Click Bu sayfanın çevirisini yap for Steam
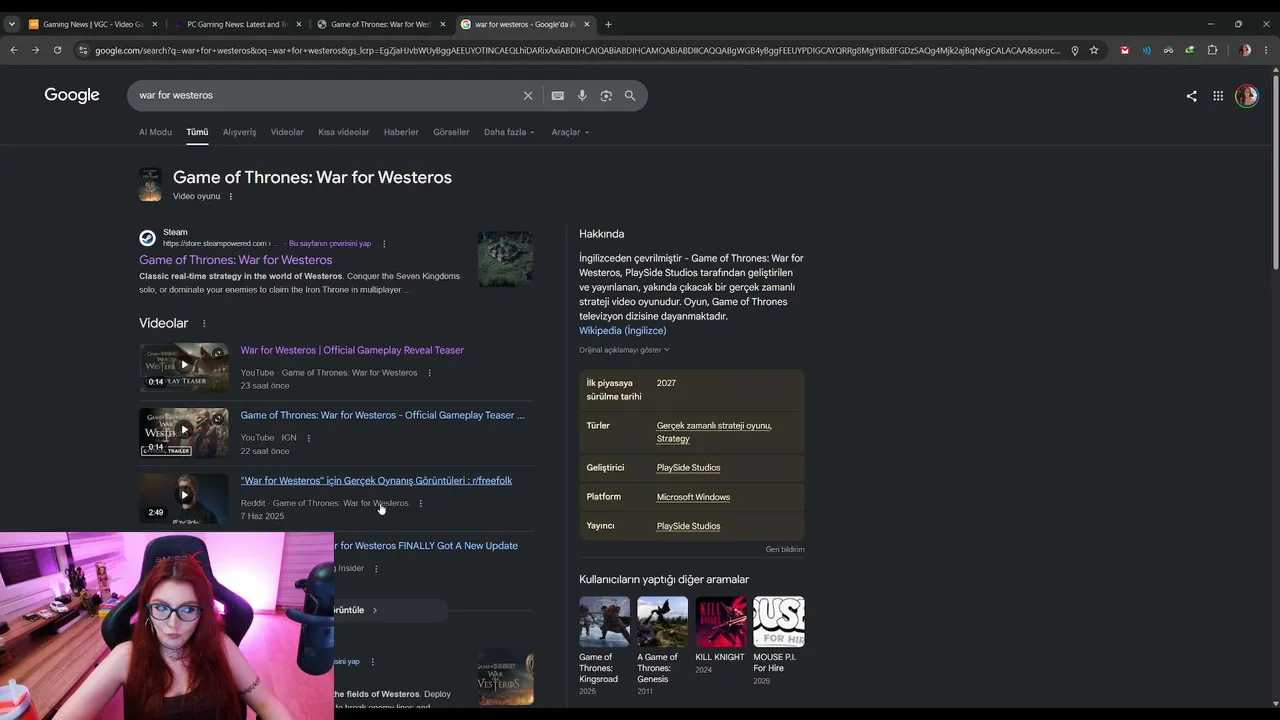 click(330, 243)
